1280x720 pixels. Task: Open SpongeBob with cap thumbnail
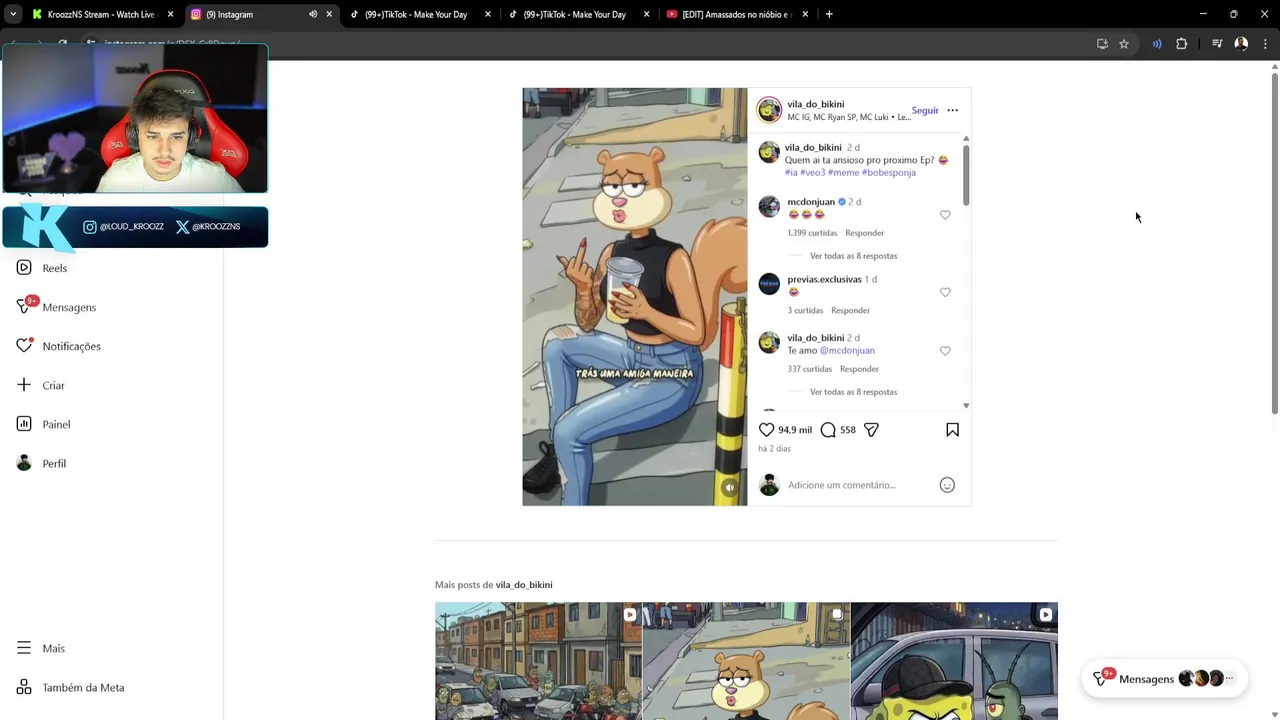coord(954,661)
